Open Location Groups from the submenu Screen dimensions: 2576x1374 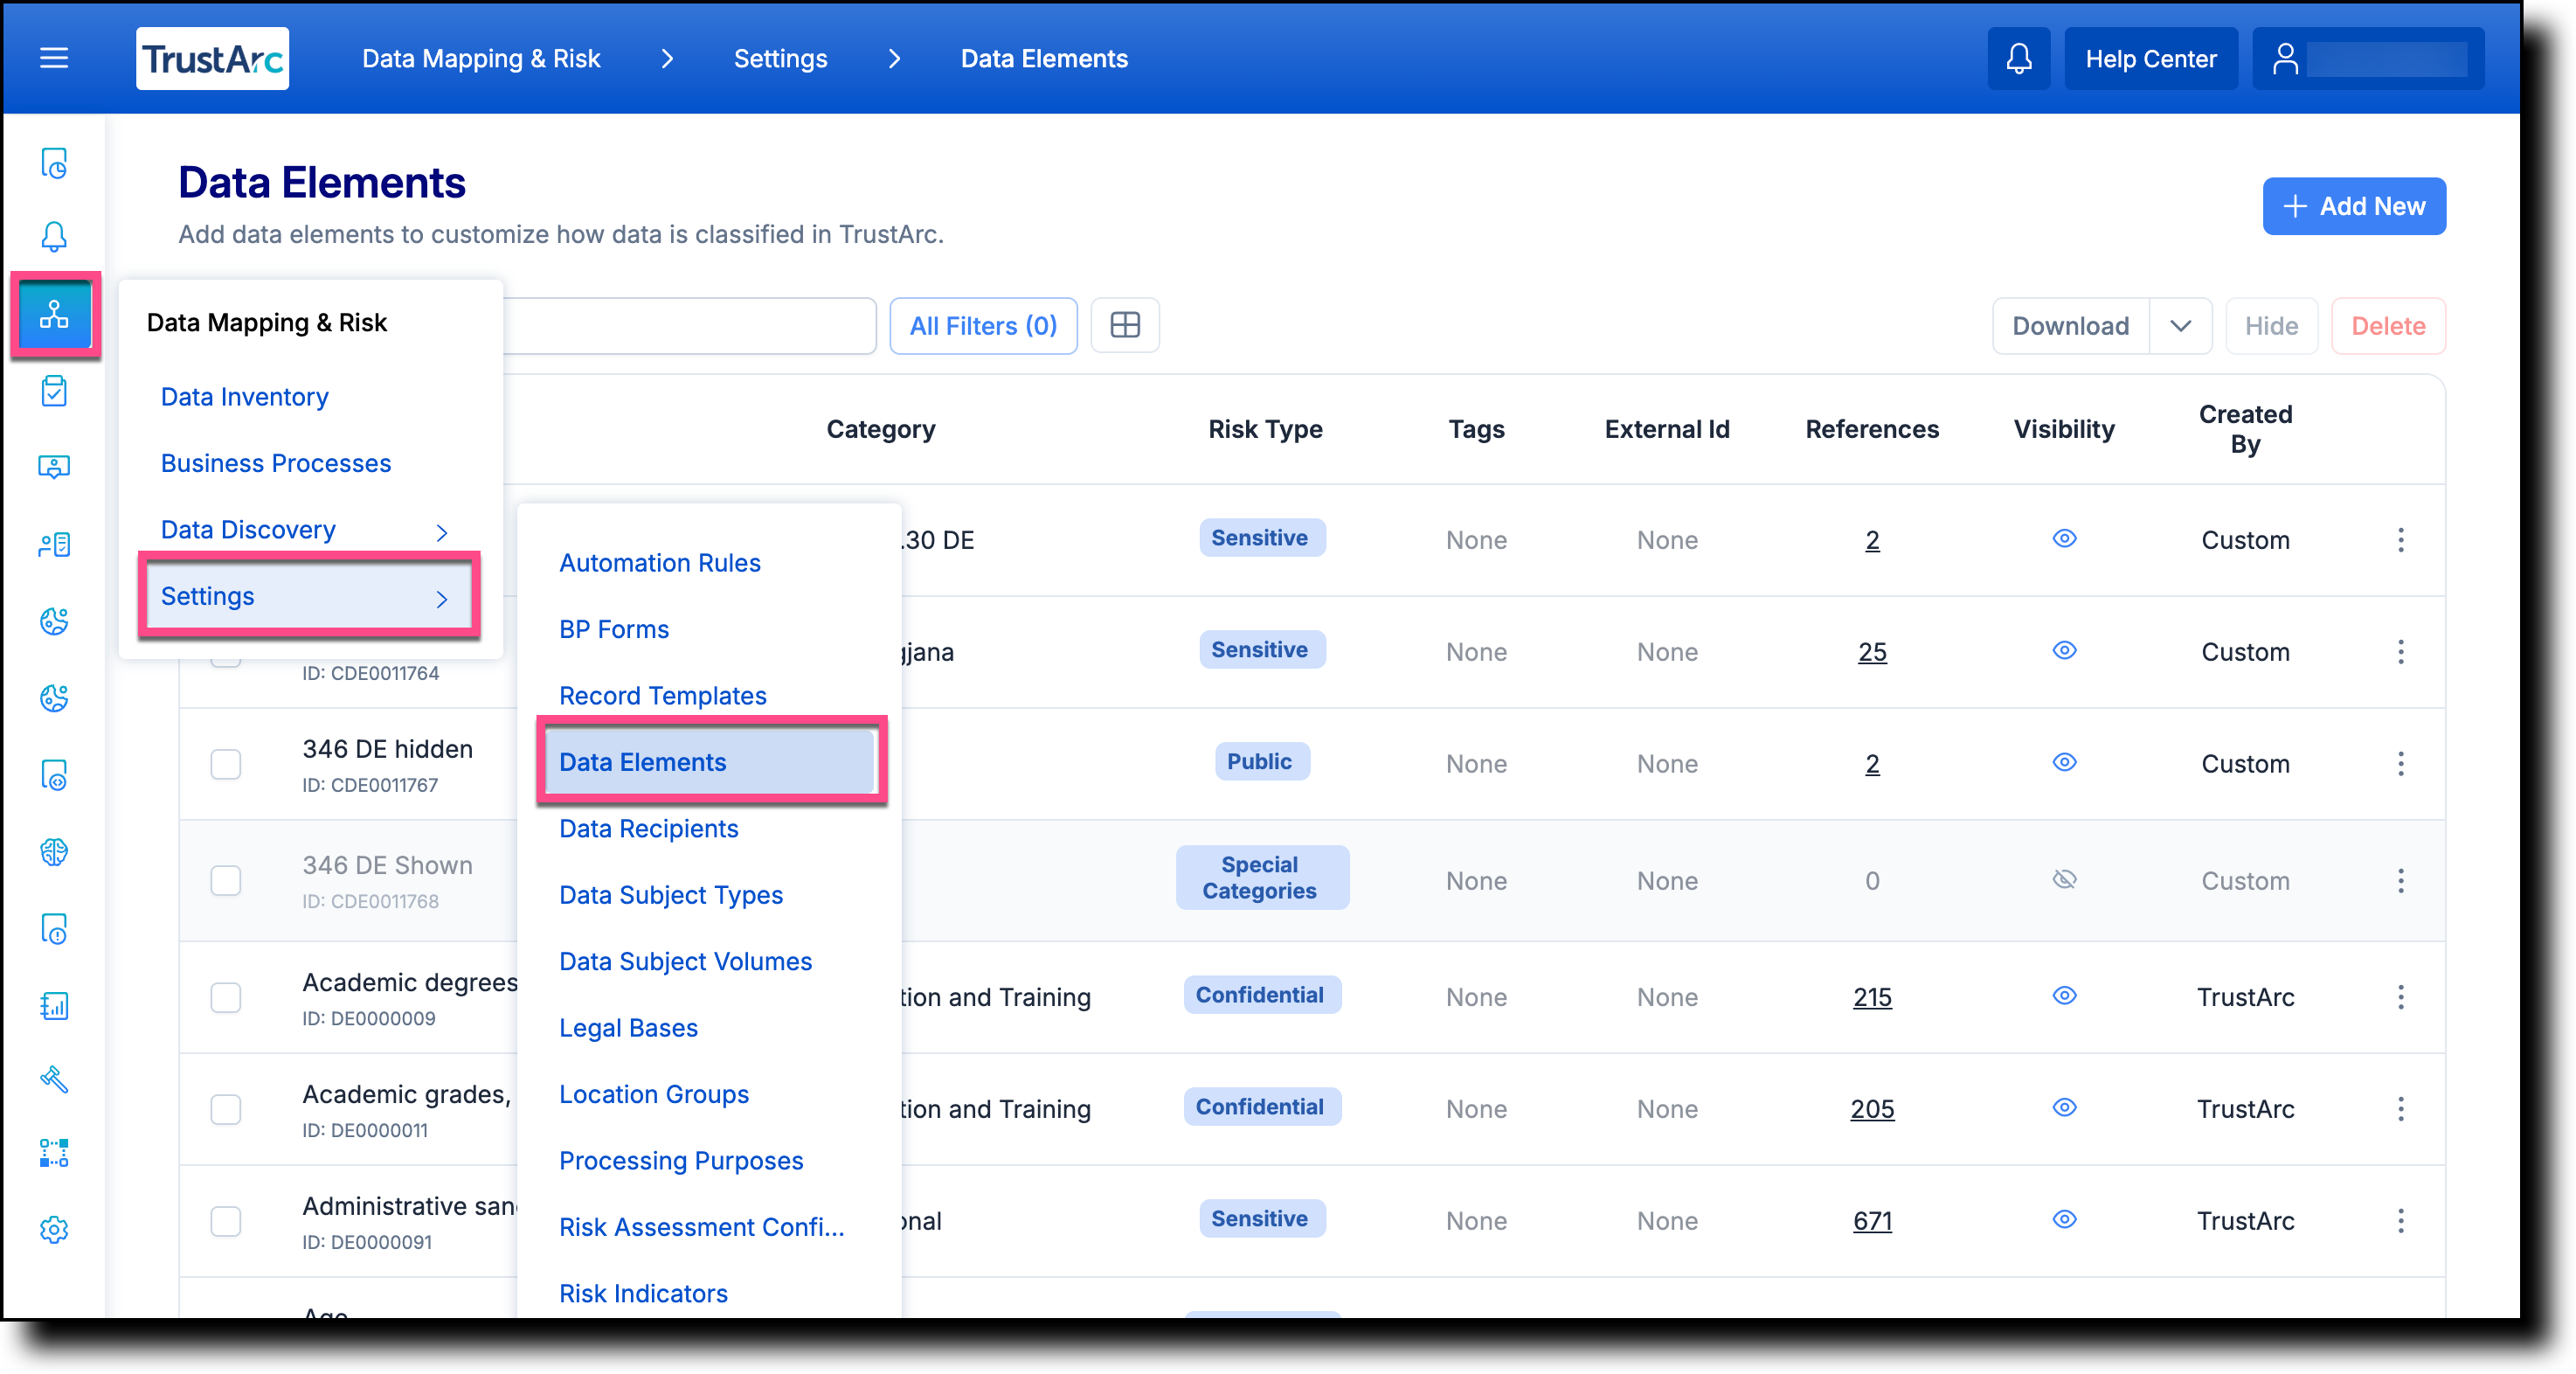pyautogui.click(x=653, y=1094)
